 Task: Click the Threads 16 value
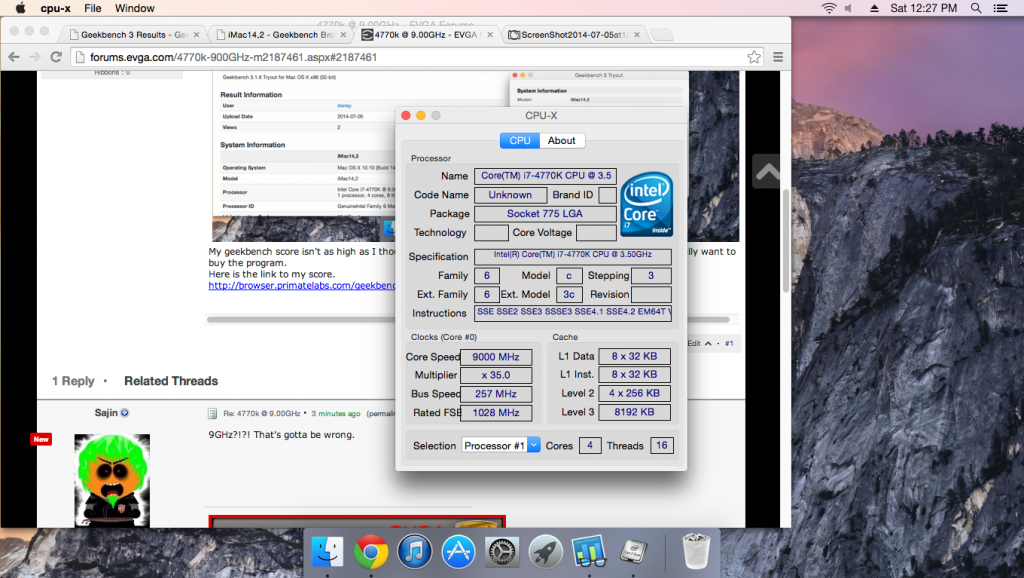[662, 445]
